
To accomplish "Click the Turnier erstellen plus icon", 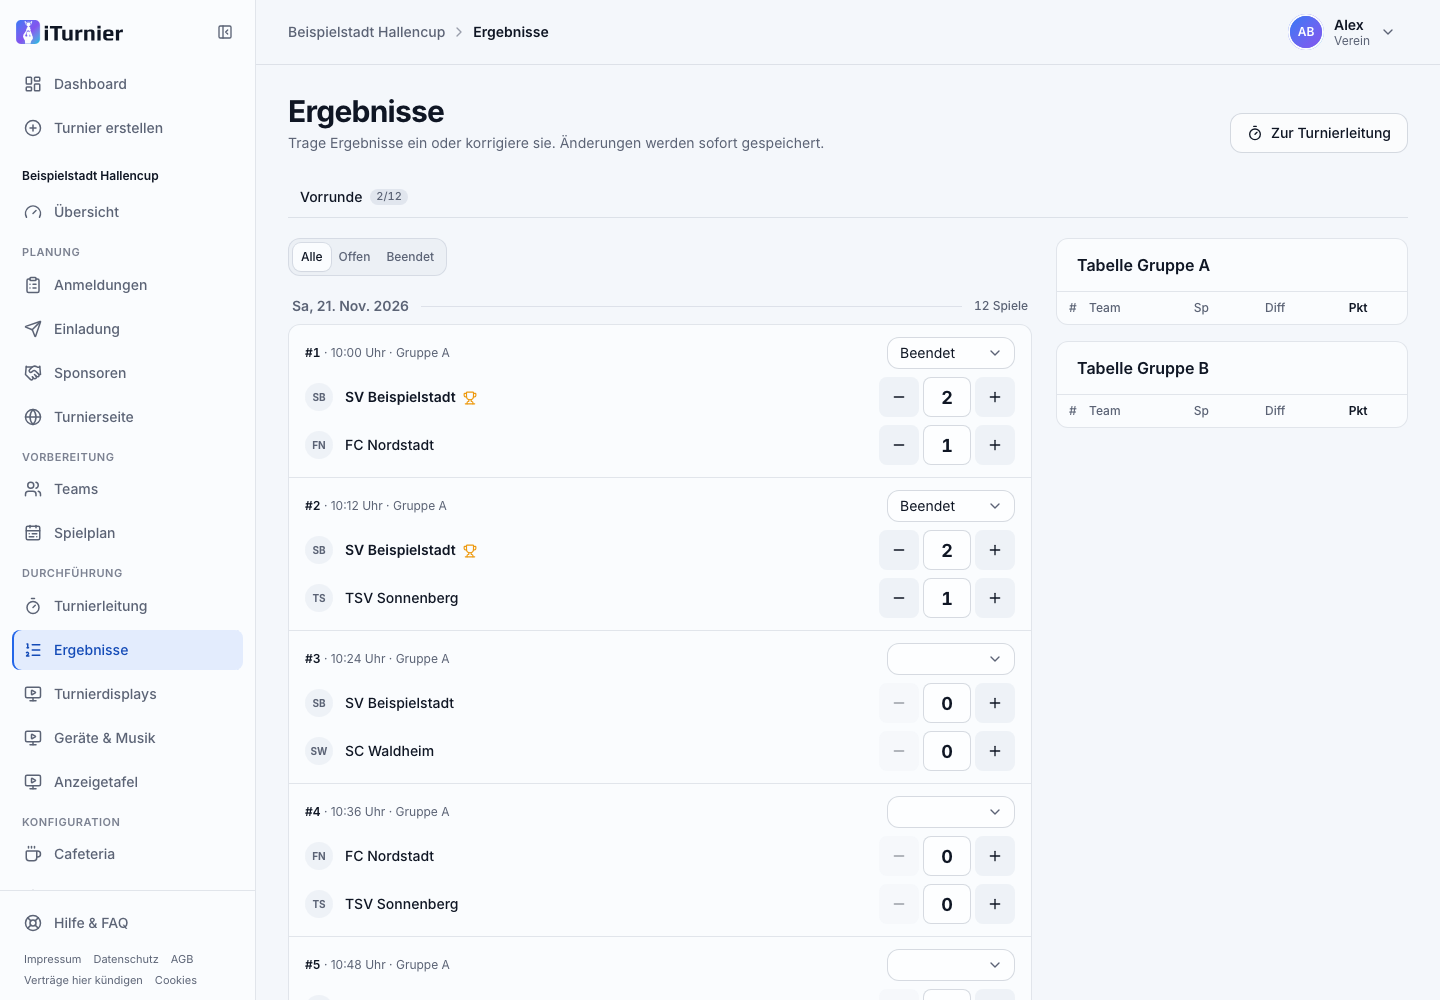I will [33, 128].
